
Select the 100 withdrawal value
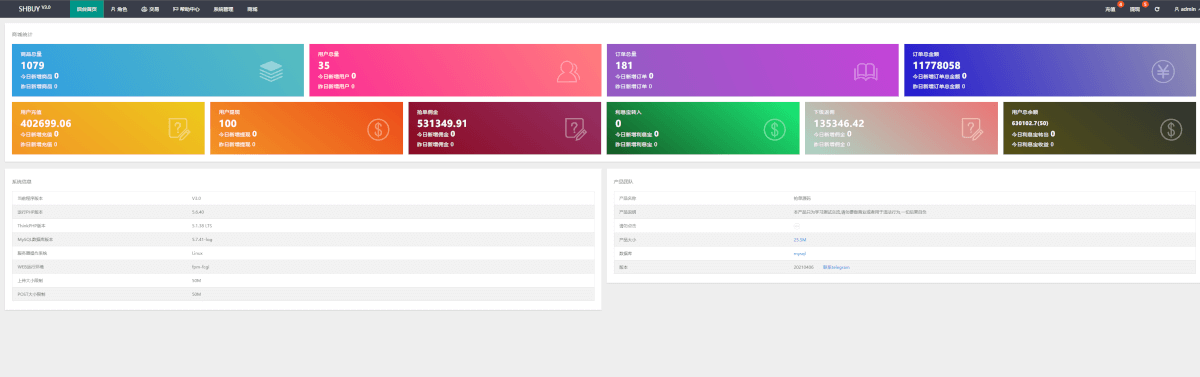pos(228,123)
